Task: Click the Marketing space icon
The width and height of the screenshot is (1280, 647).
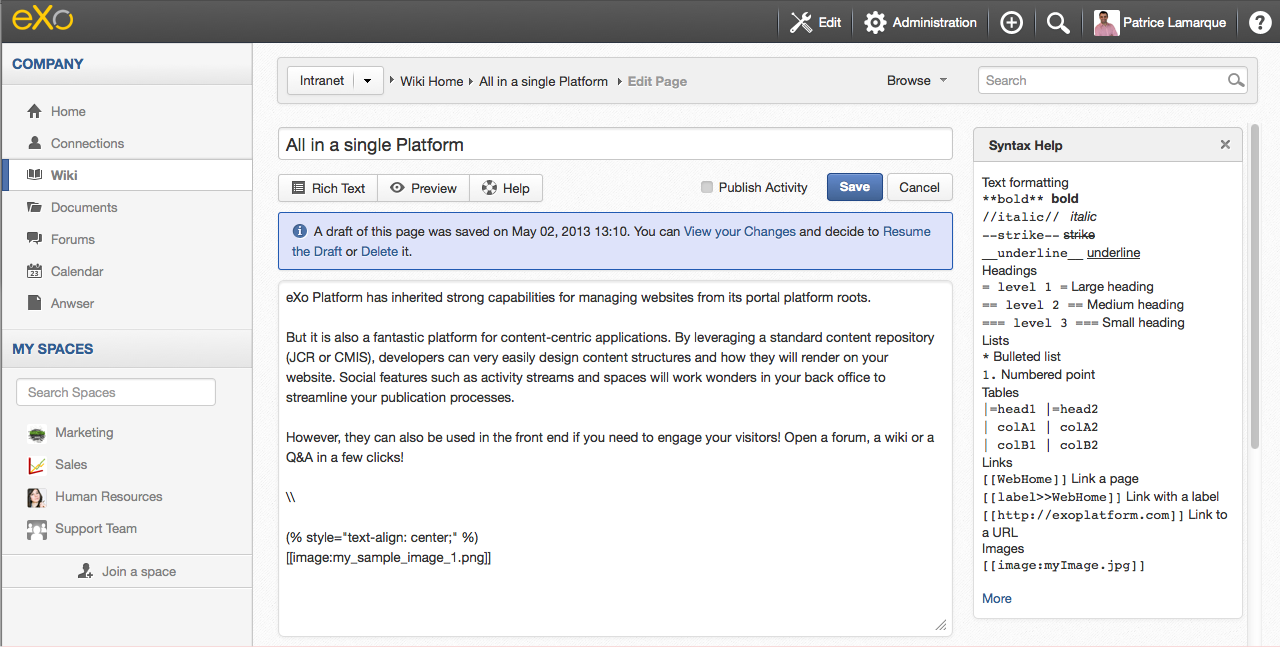Action: pos(37,433)
